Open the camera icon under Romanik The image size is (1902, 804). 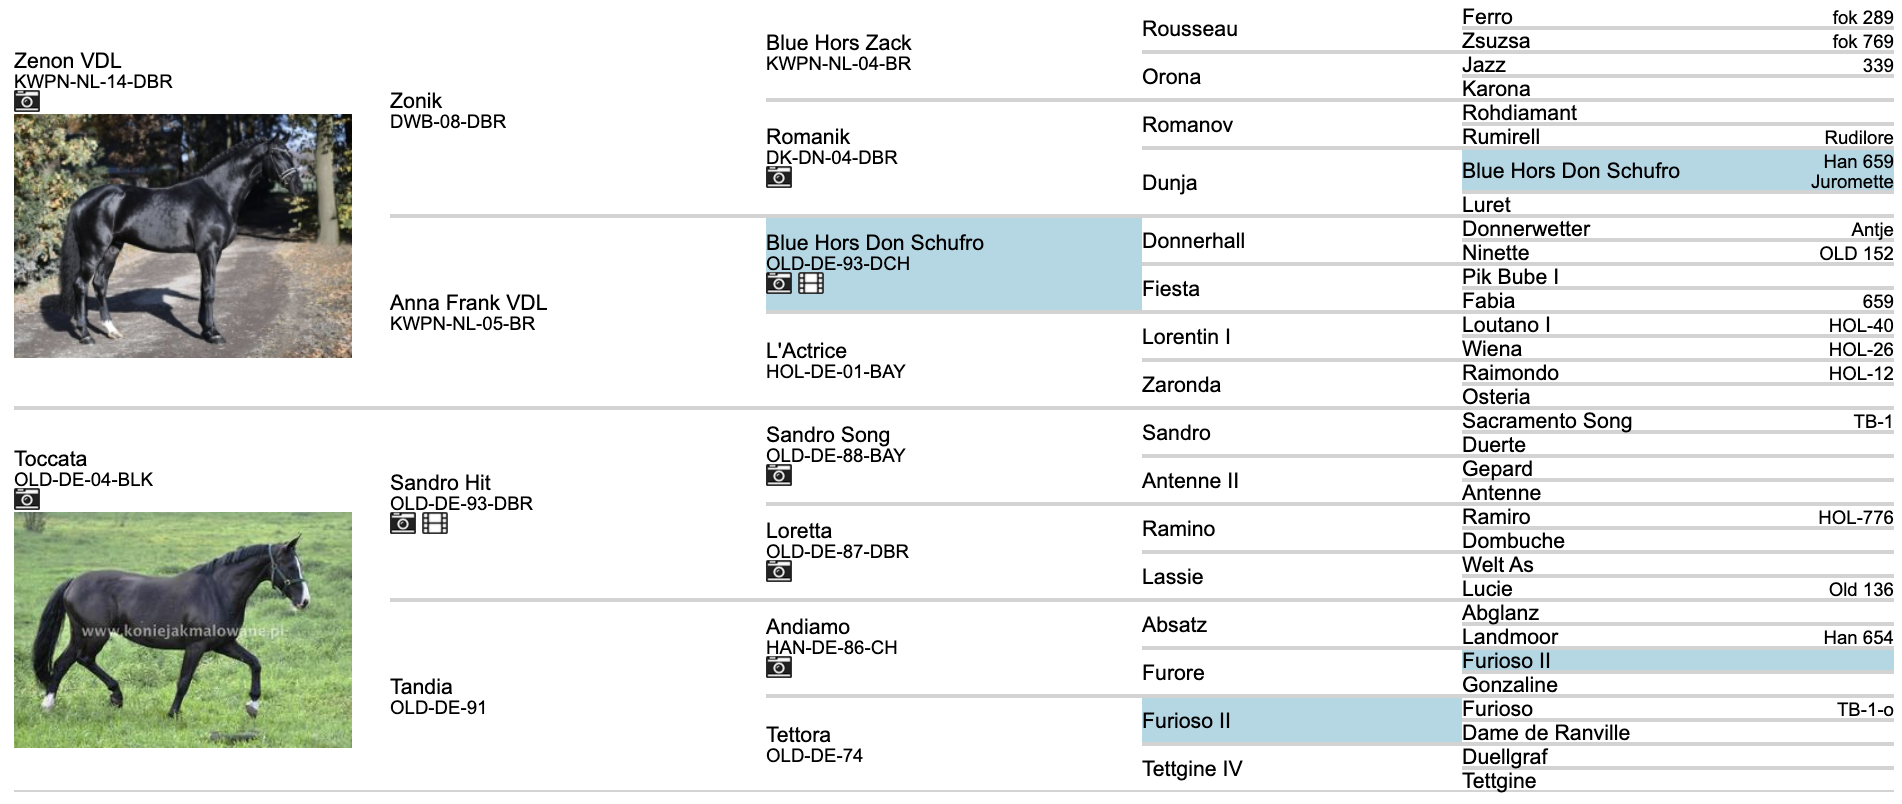tap(779, 177)
